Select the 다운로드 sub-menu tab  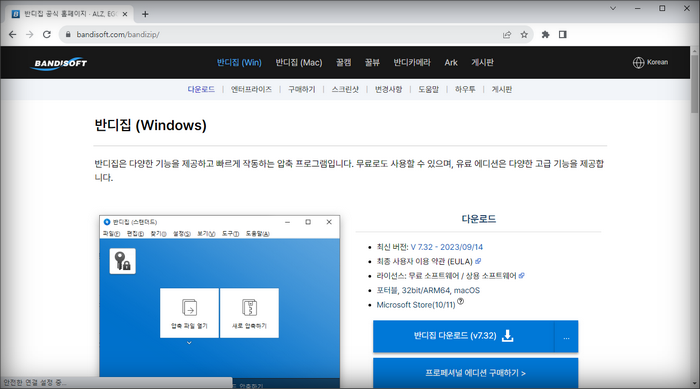point(201,89)
